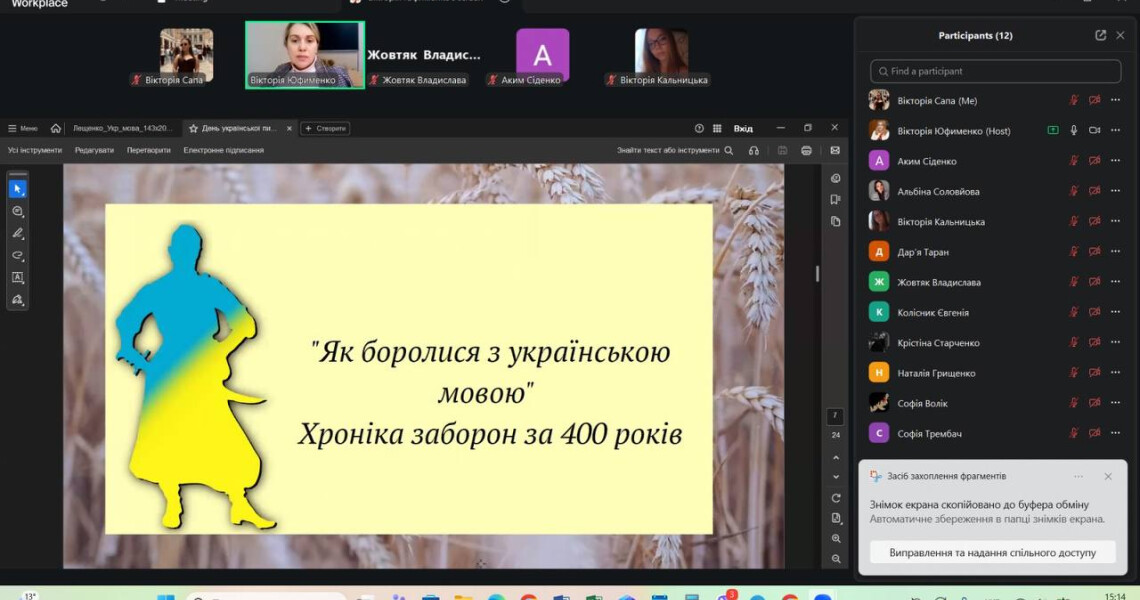Click the read aloud headphones icon
This screenshot has height=600, width=1140.
point(754,151)
